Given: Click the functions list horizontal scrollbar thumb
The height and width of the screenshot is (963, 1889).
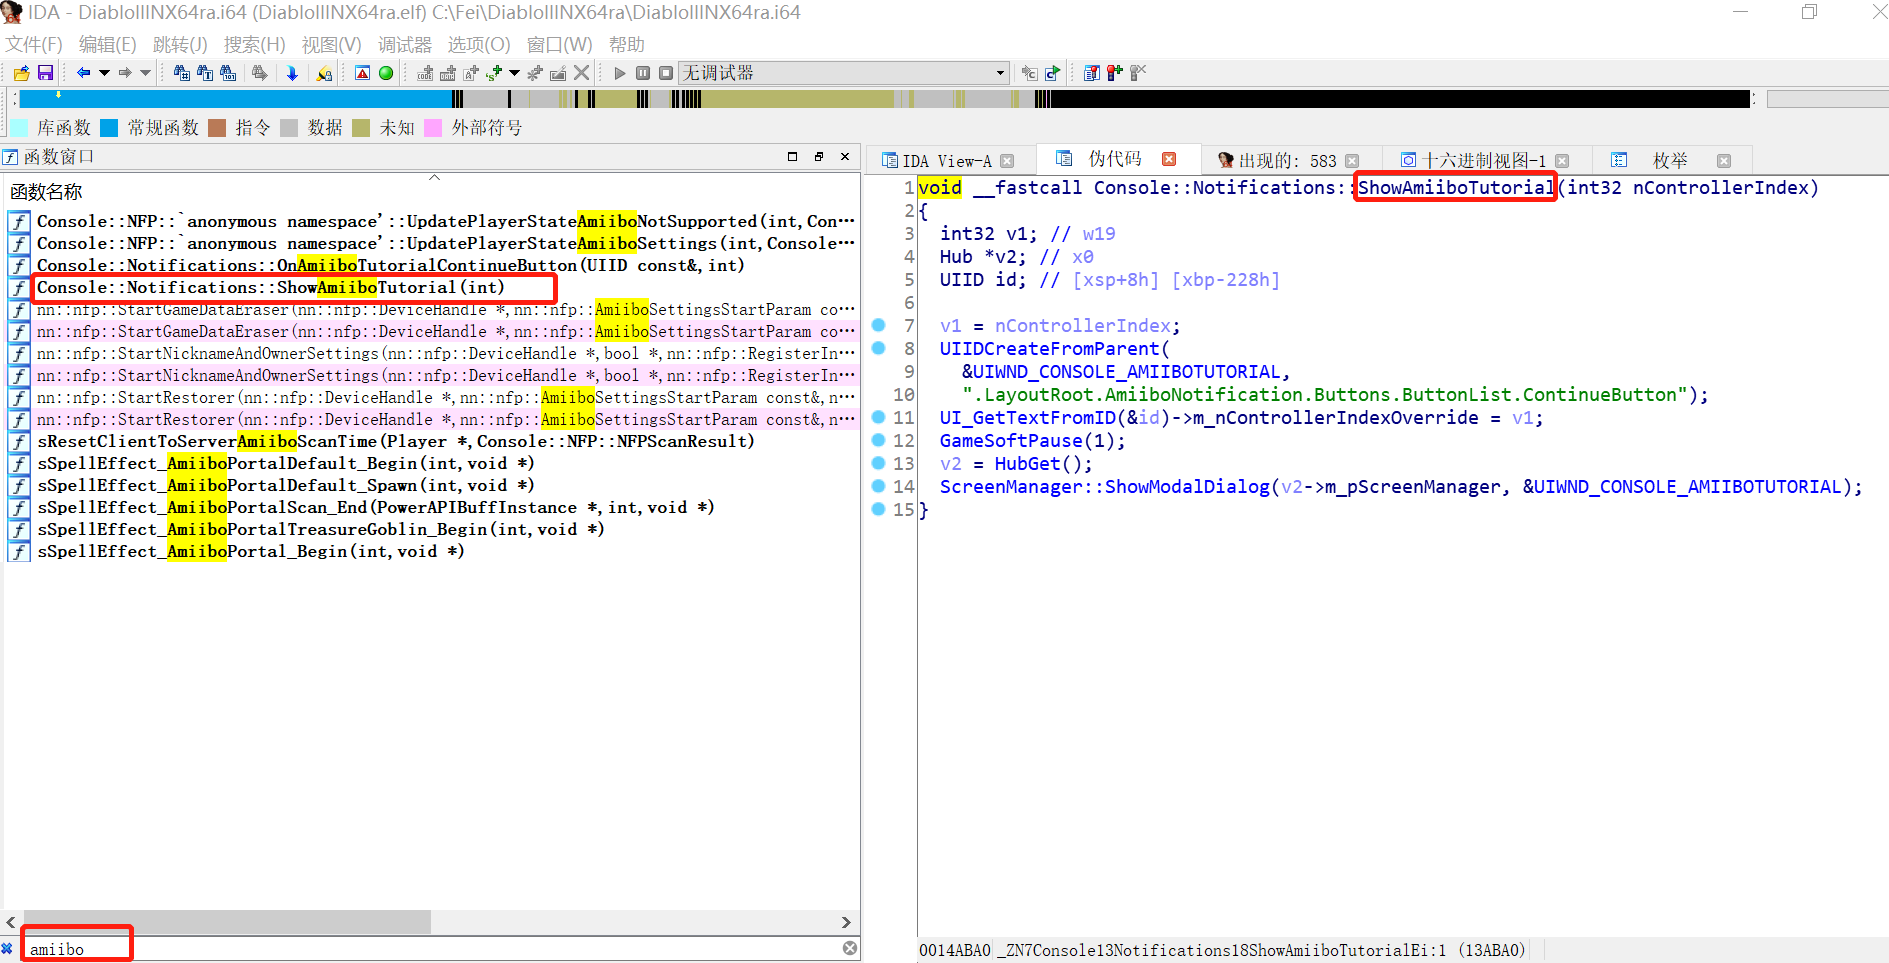Looking at the screenshot, I should tap(225, 922).
